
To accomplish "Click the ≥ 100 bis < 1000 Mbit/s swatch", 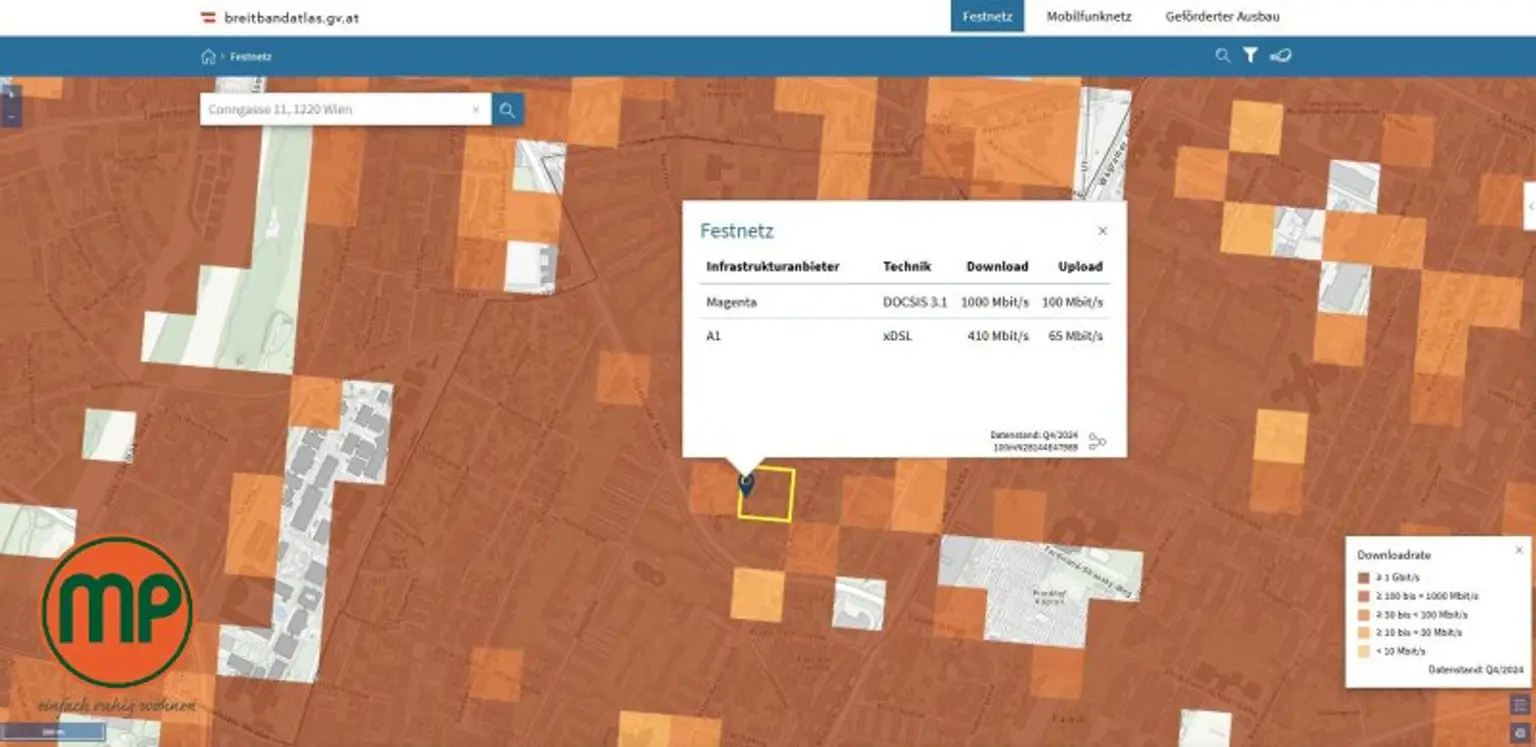I will tap(1363, 596).
